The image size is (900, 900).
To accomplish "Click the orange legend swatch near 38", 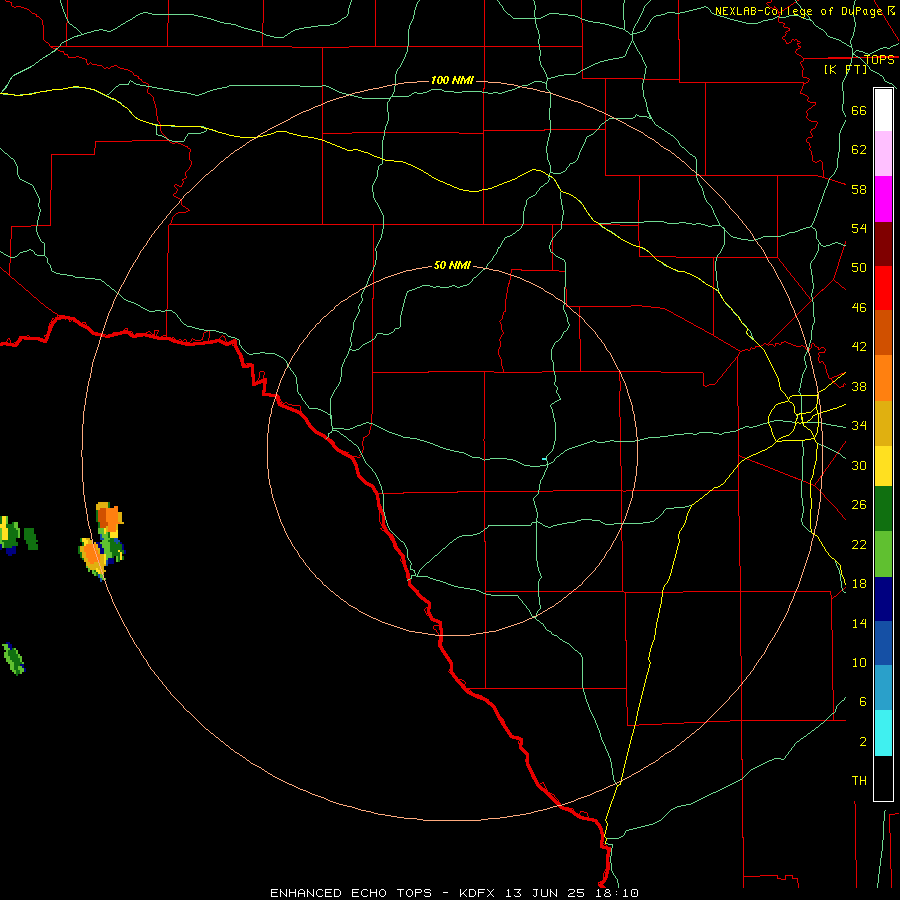I will (883, 378).
